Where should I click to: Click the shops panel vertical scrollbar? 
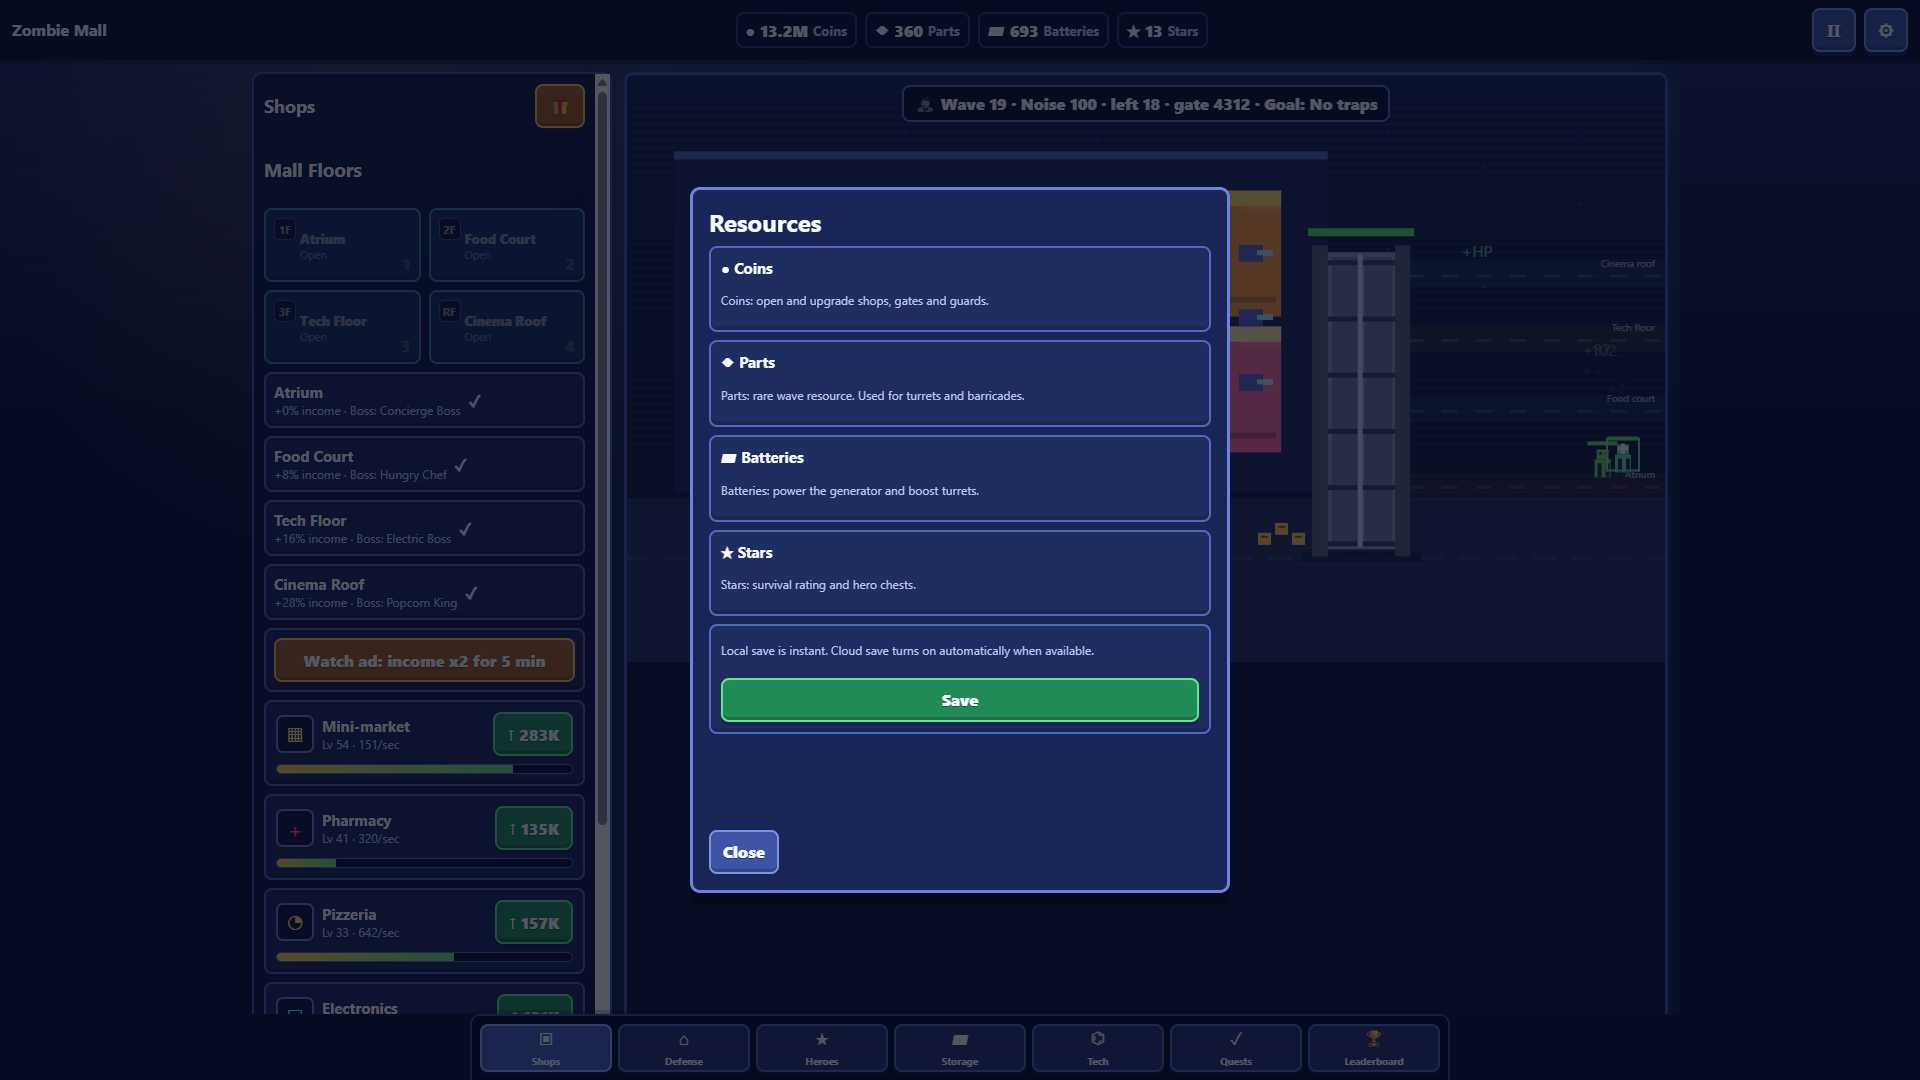602,458
